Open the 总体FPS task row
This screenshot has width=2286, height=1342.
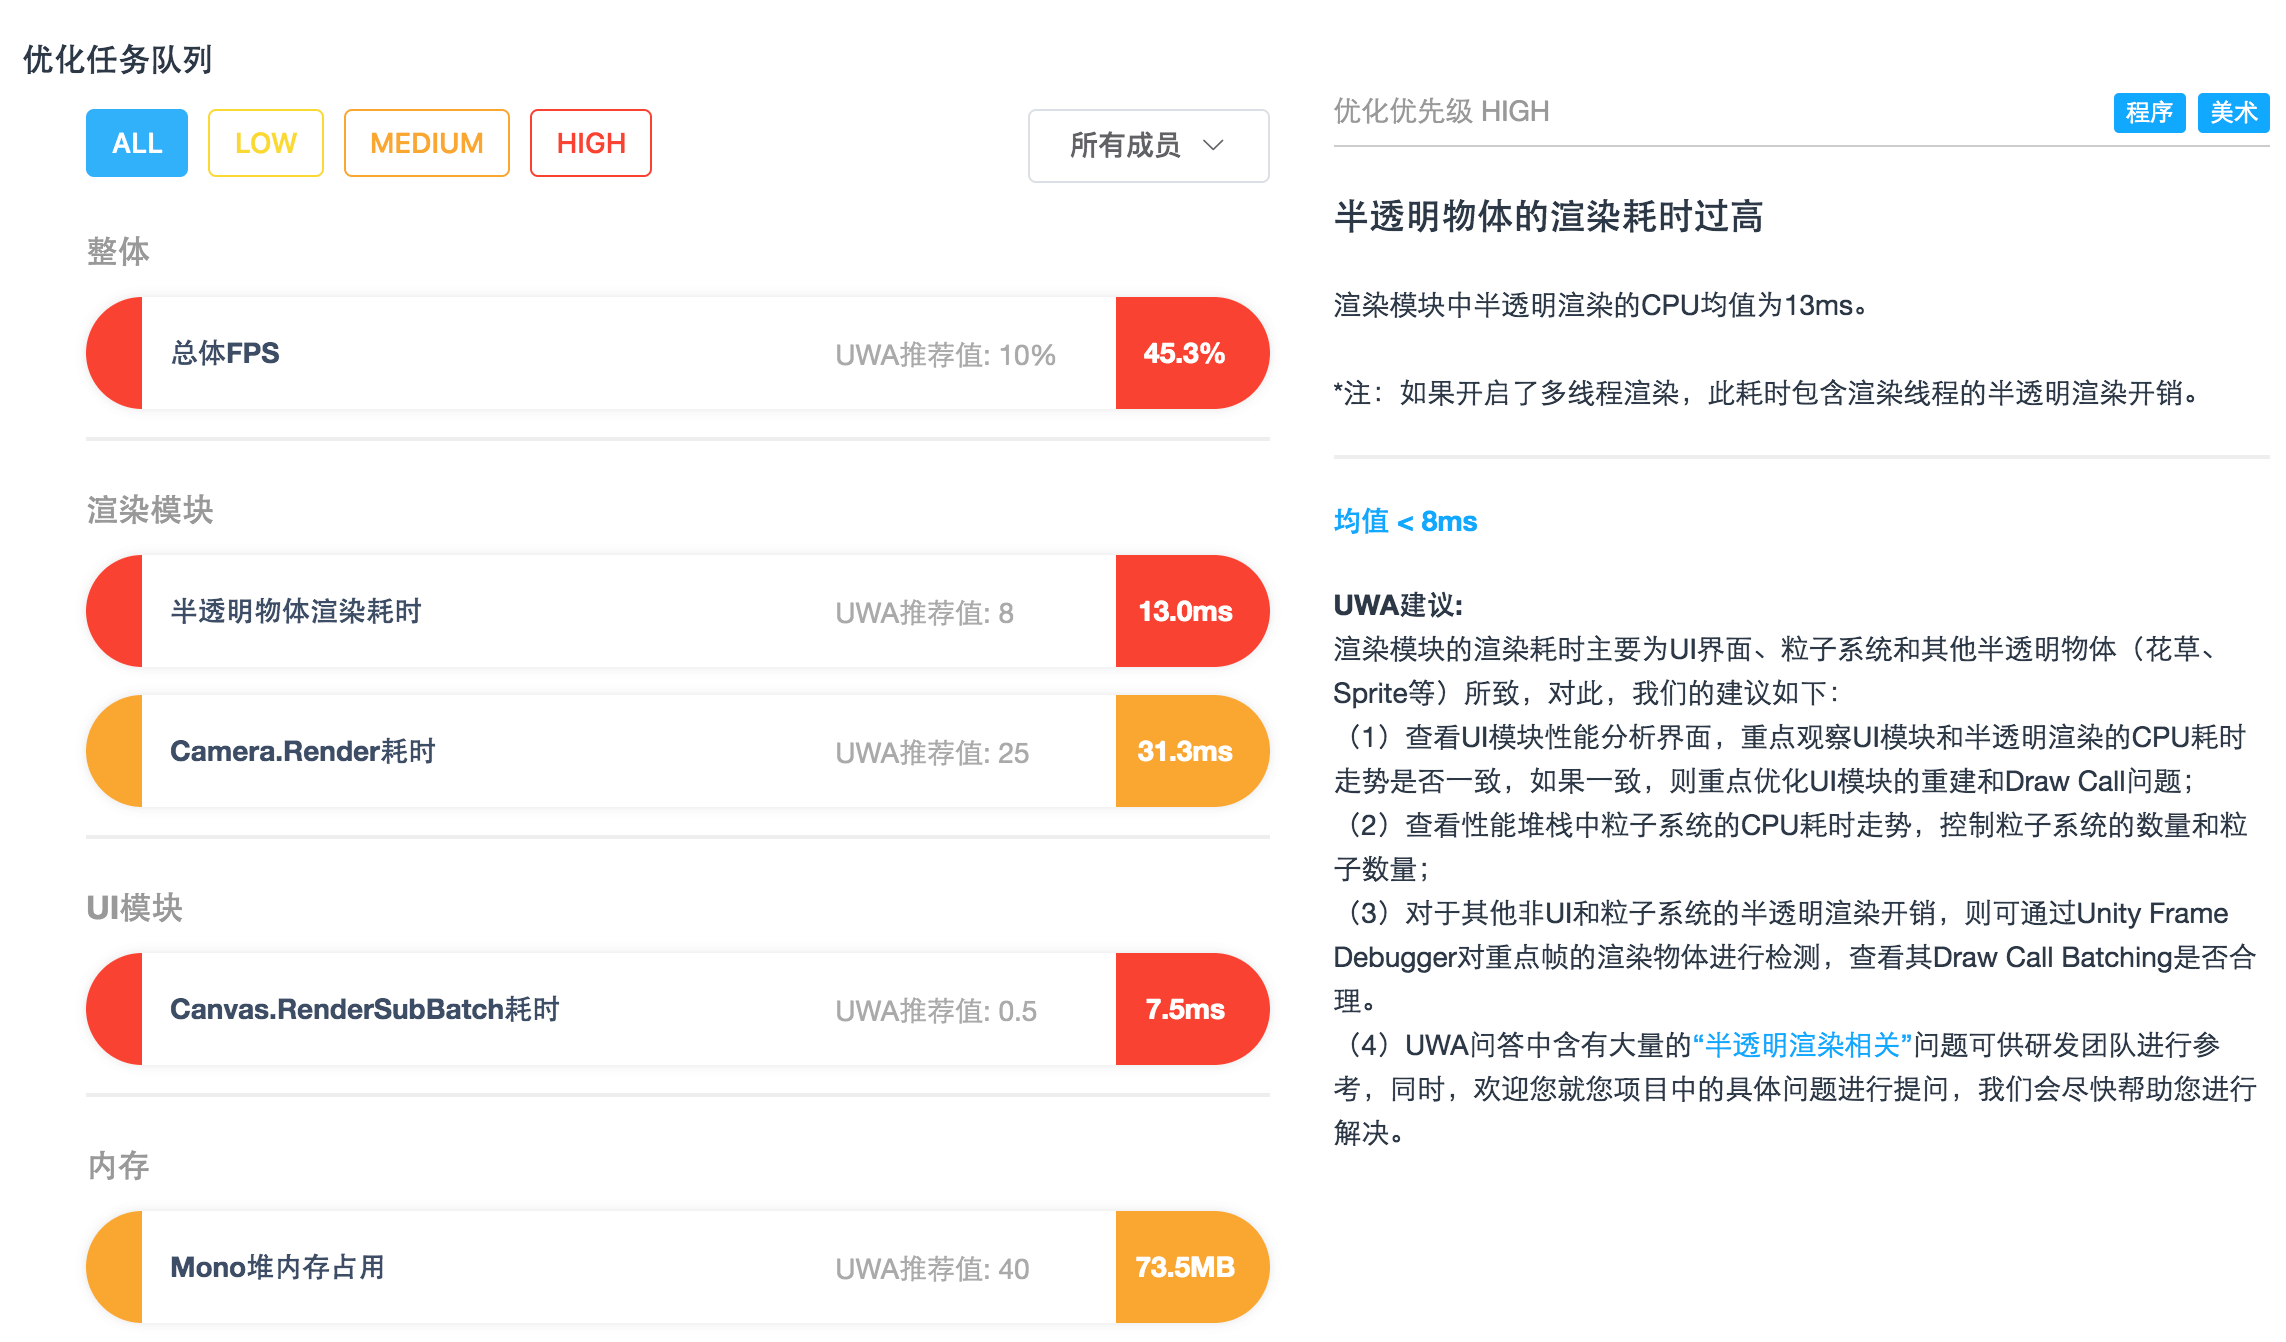tap(678, 353)
